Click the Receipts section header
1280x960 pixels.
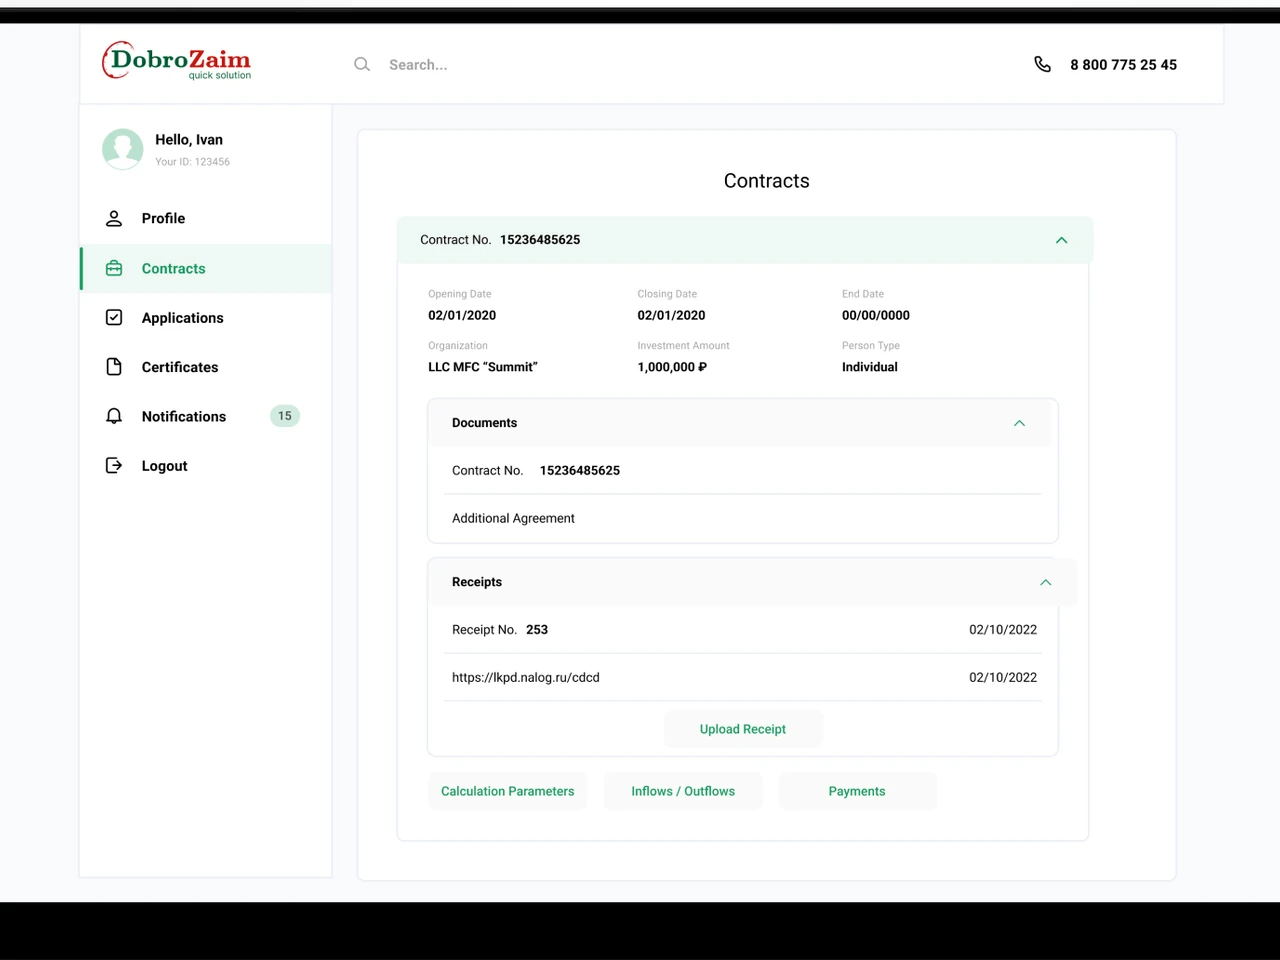pos(753,582)
